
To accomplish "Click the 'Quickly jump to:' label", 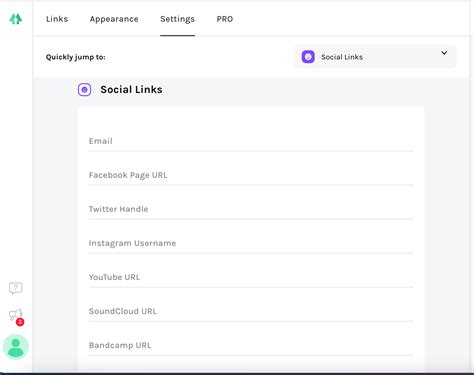I will (76, 57).
